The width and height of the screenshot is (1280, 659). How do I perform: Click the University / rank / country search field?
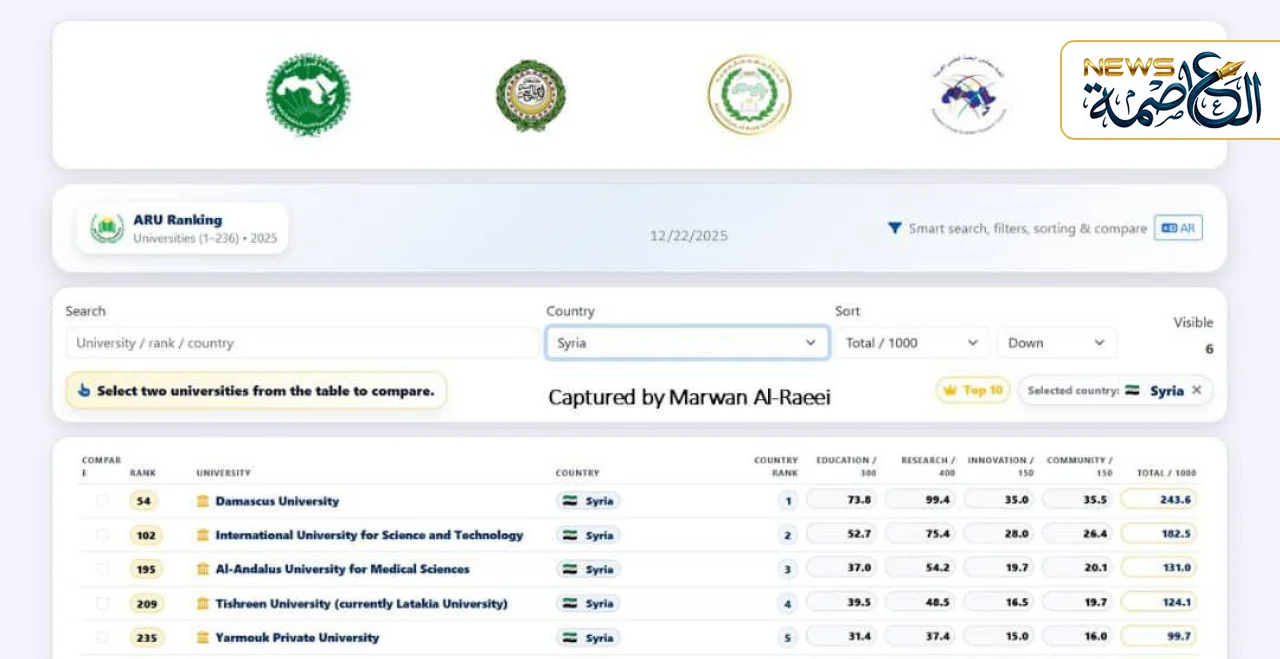(300, 343)
